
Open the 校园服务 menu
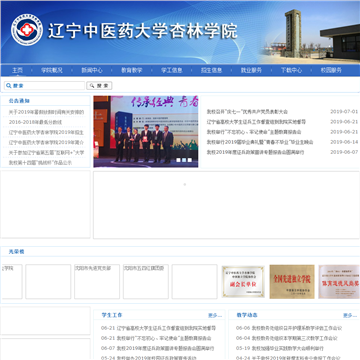click(331, 70)
